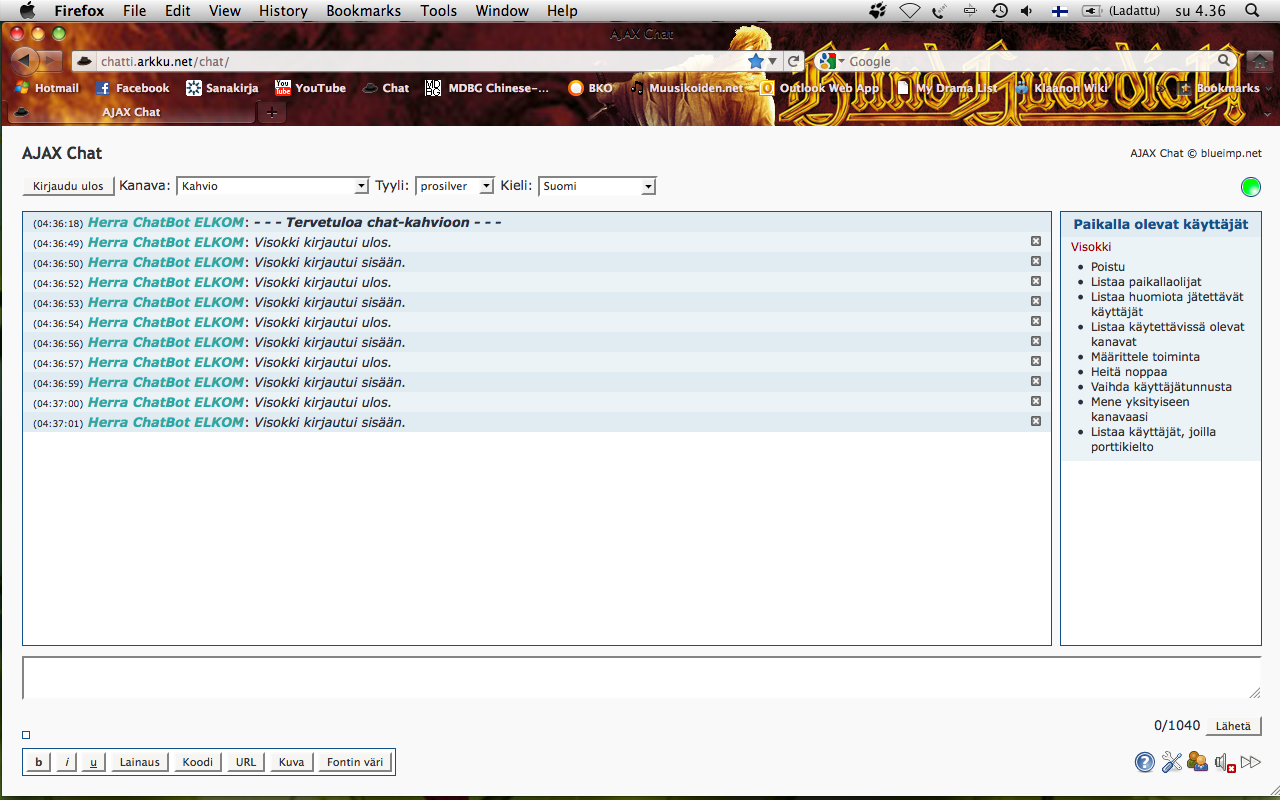Open the Outlook Web App bookmark
This screenshot has height=800, width=1280.
click(x=819, y=88)
